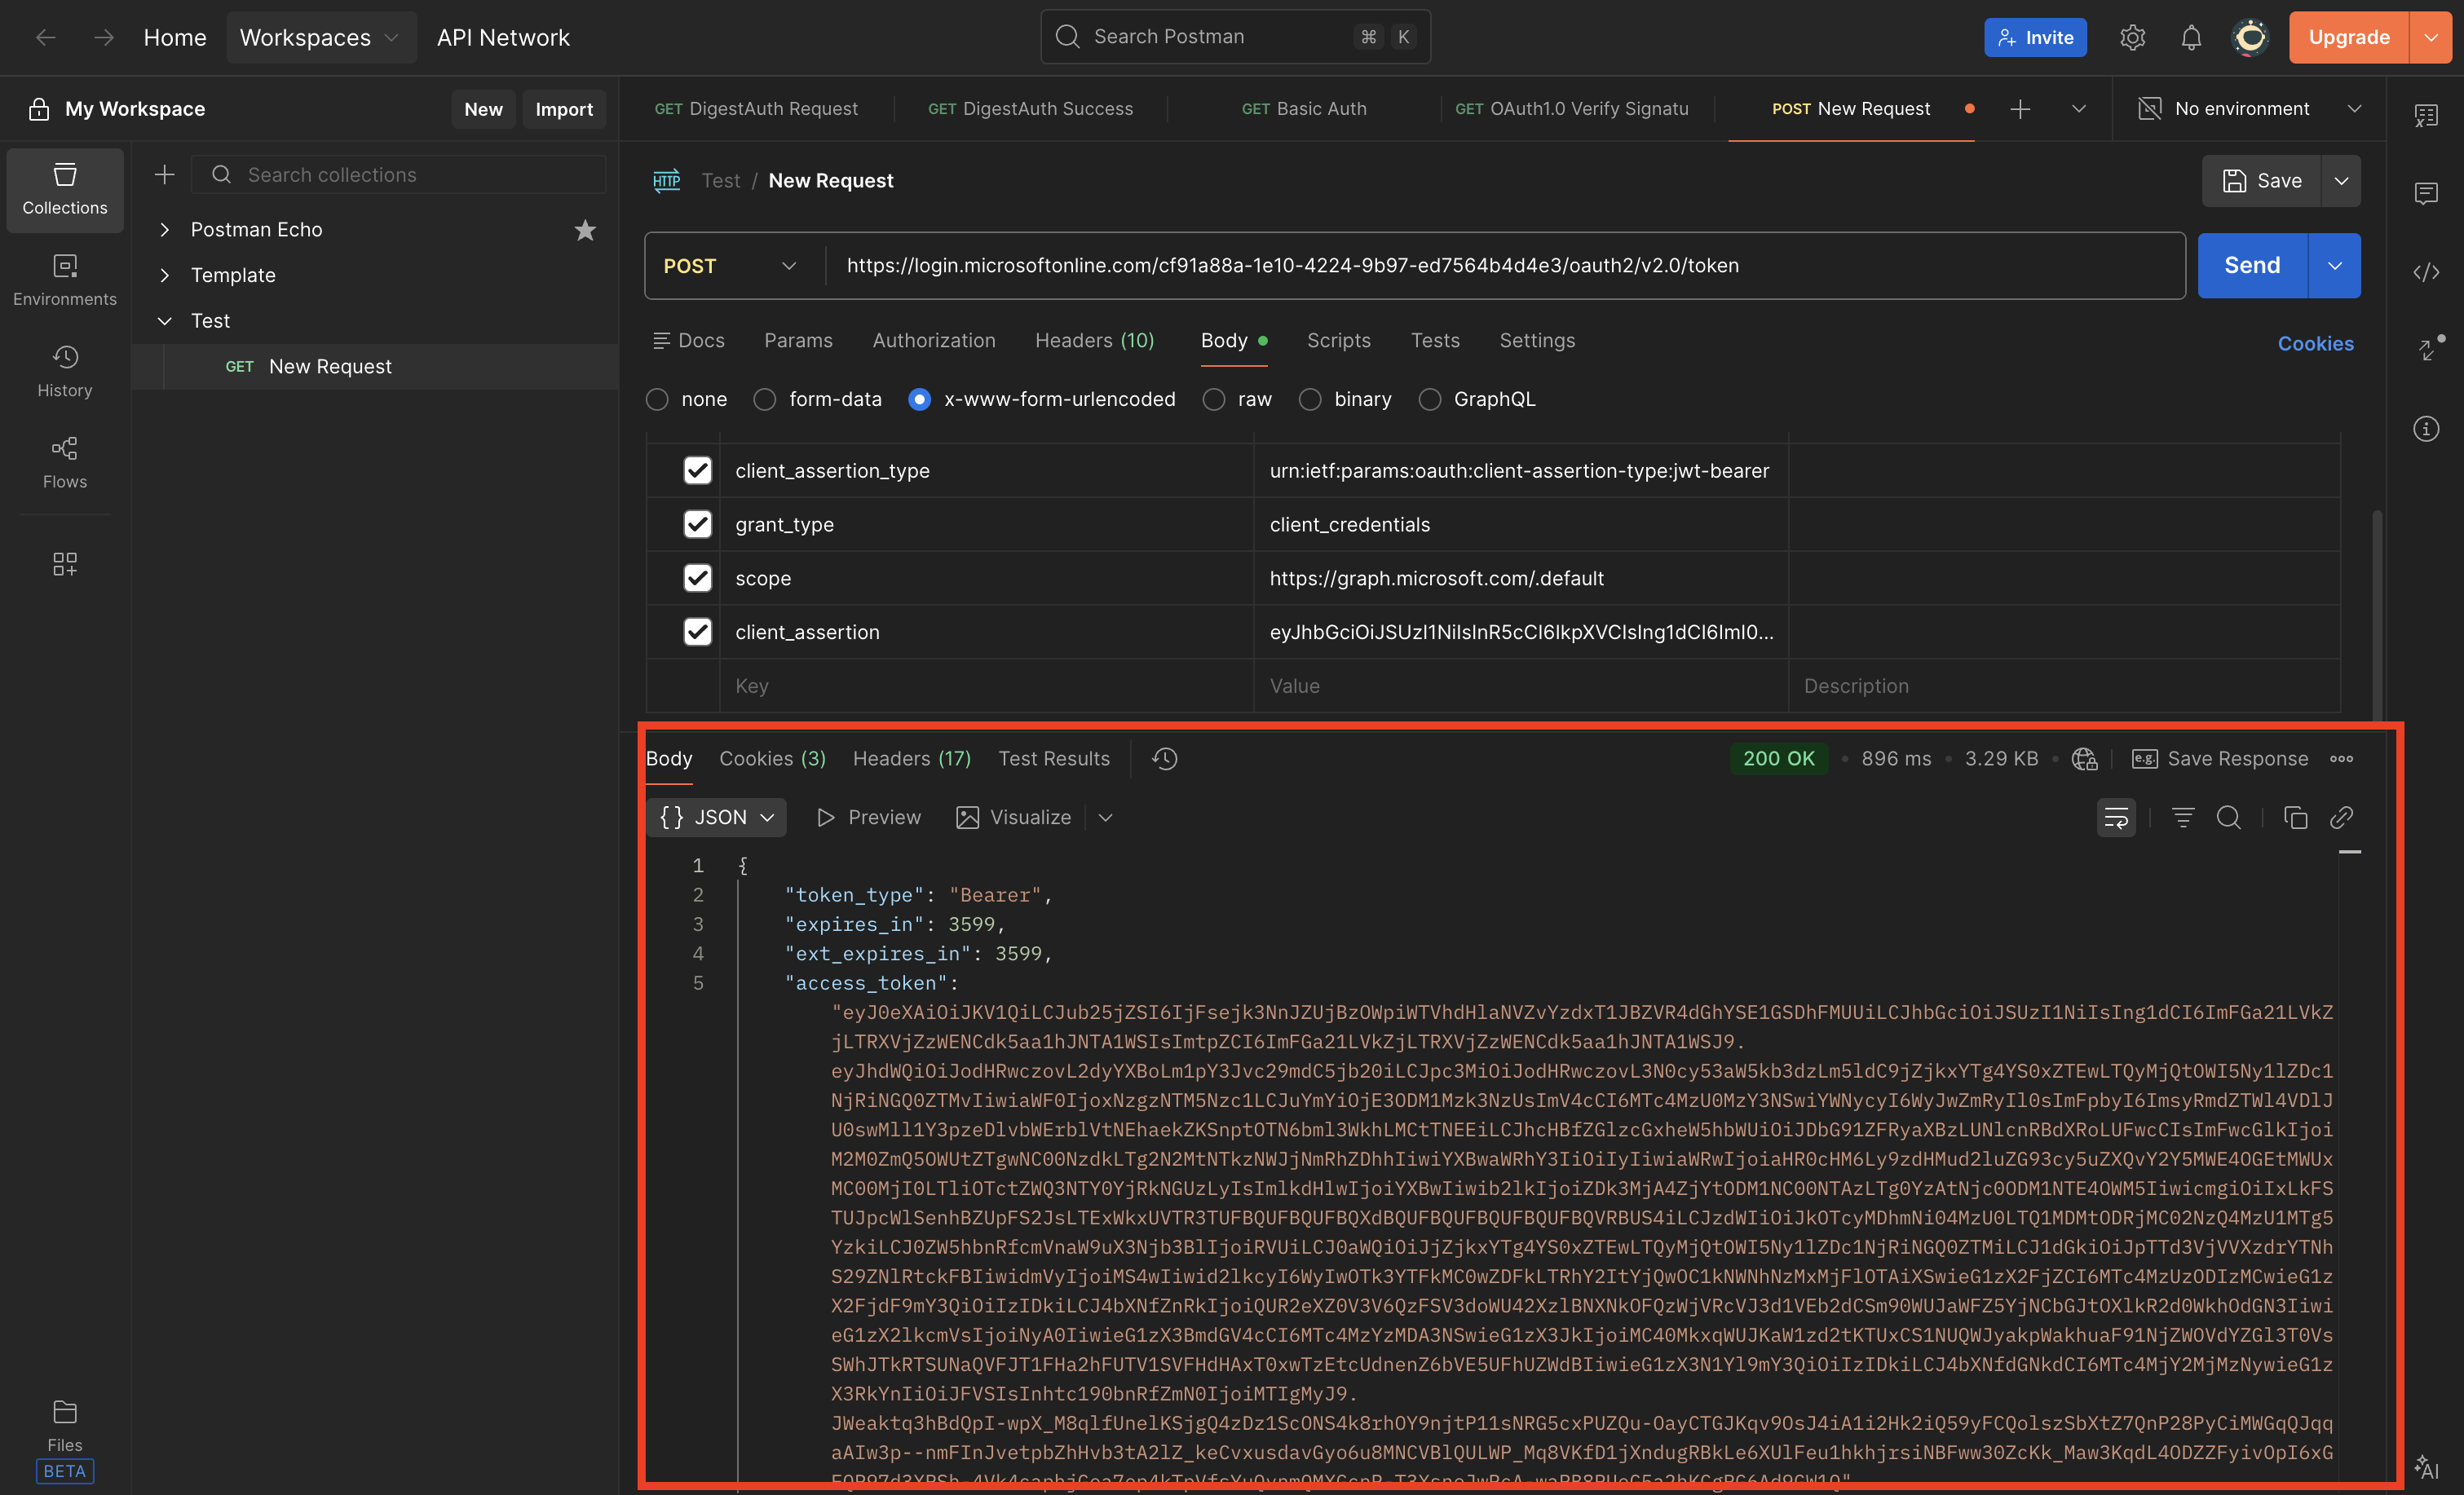The height and width of the screenshot is (1495, 2464).
Task: Click the Search collections field
Action: coord(399,175)
